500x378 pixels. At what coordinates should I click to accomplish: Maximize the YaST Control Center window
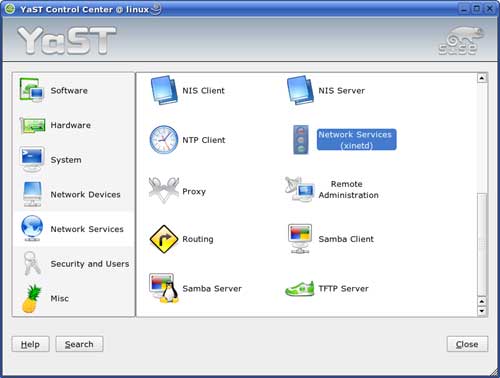[x=477, y=9]
